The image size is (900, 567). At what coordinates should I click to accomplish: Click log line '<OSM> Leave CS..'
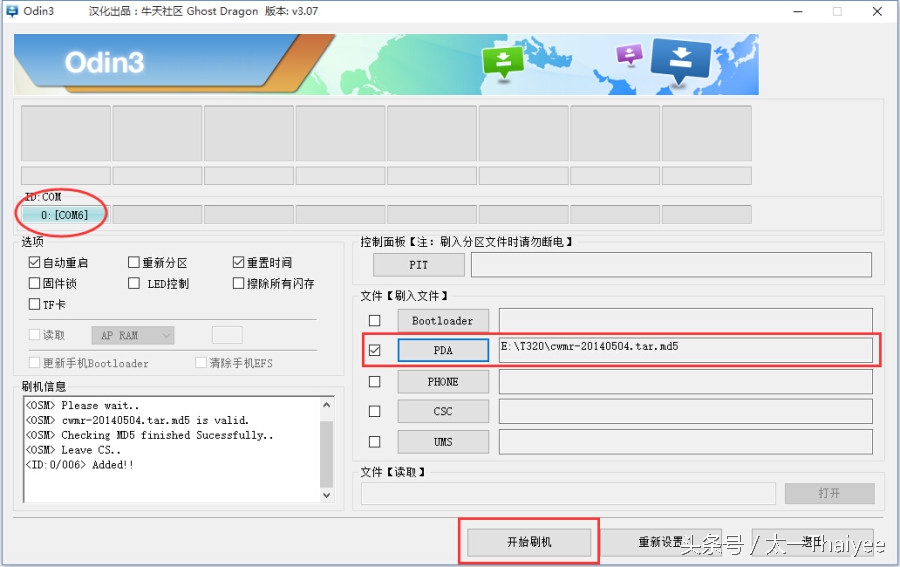pos(73,450)
